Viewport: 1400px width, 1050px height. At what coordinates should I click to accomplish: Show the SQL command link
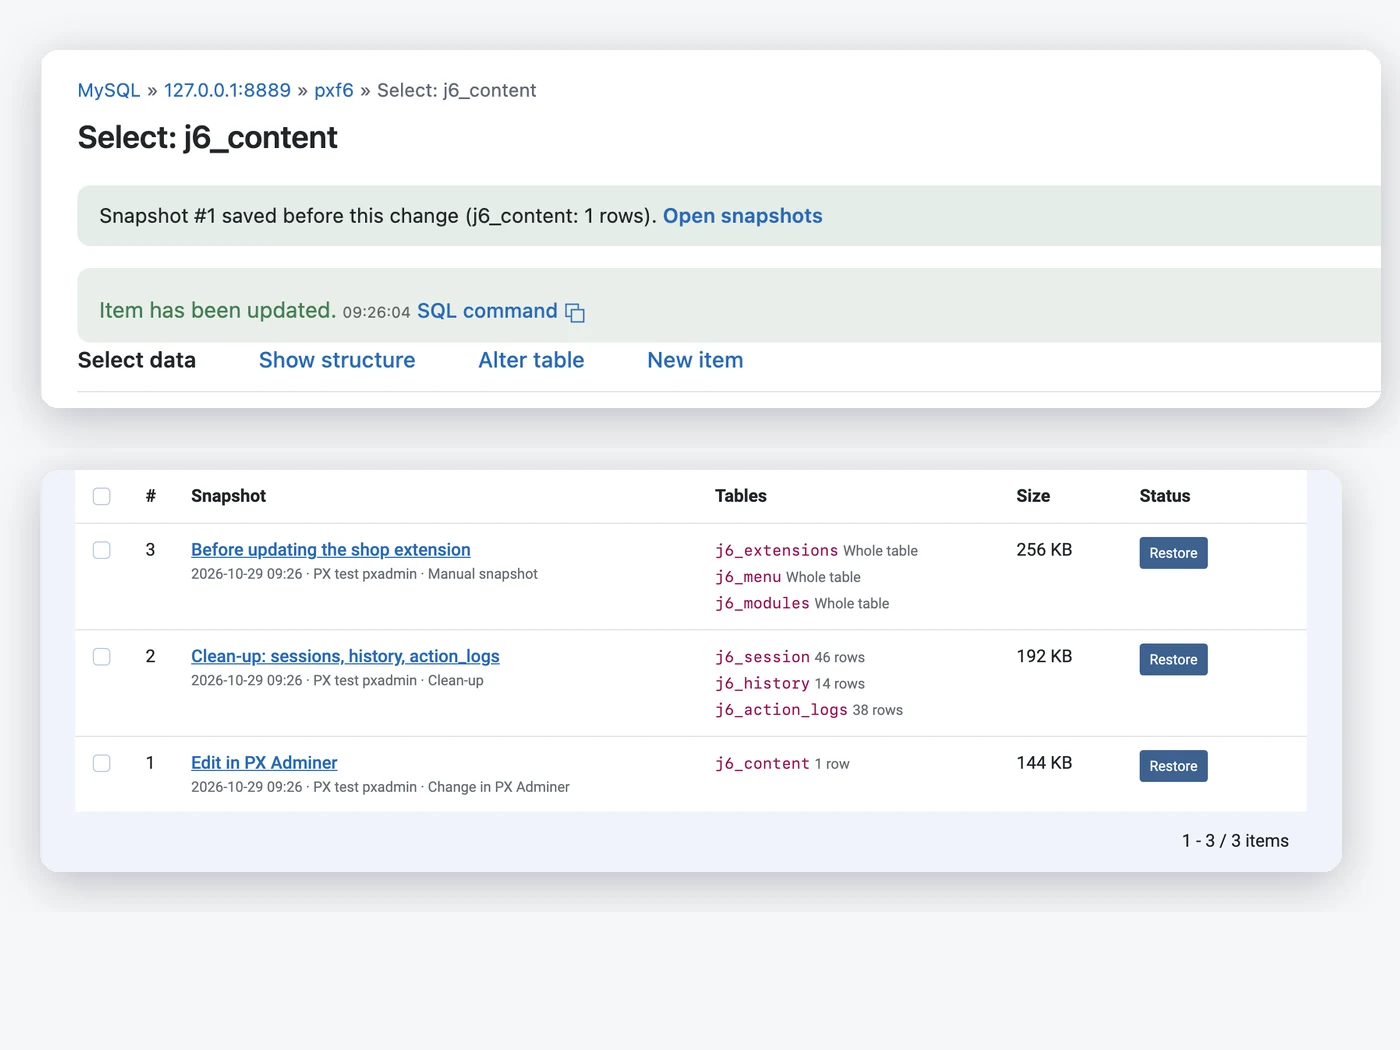tap(487, 311)
